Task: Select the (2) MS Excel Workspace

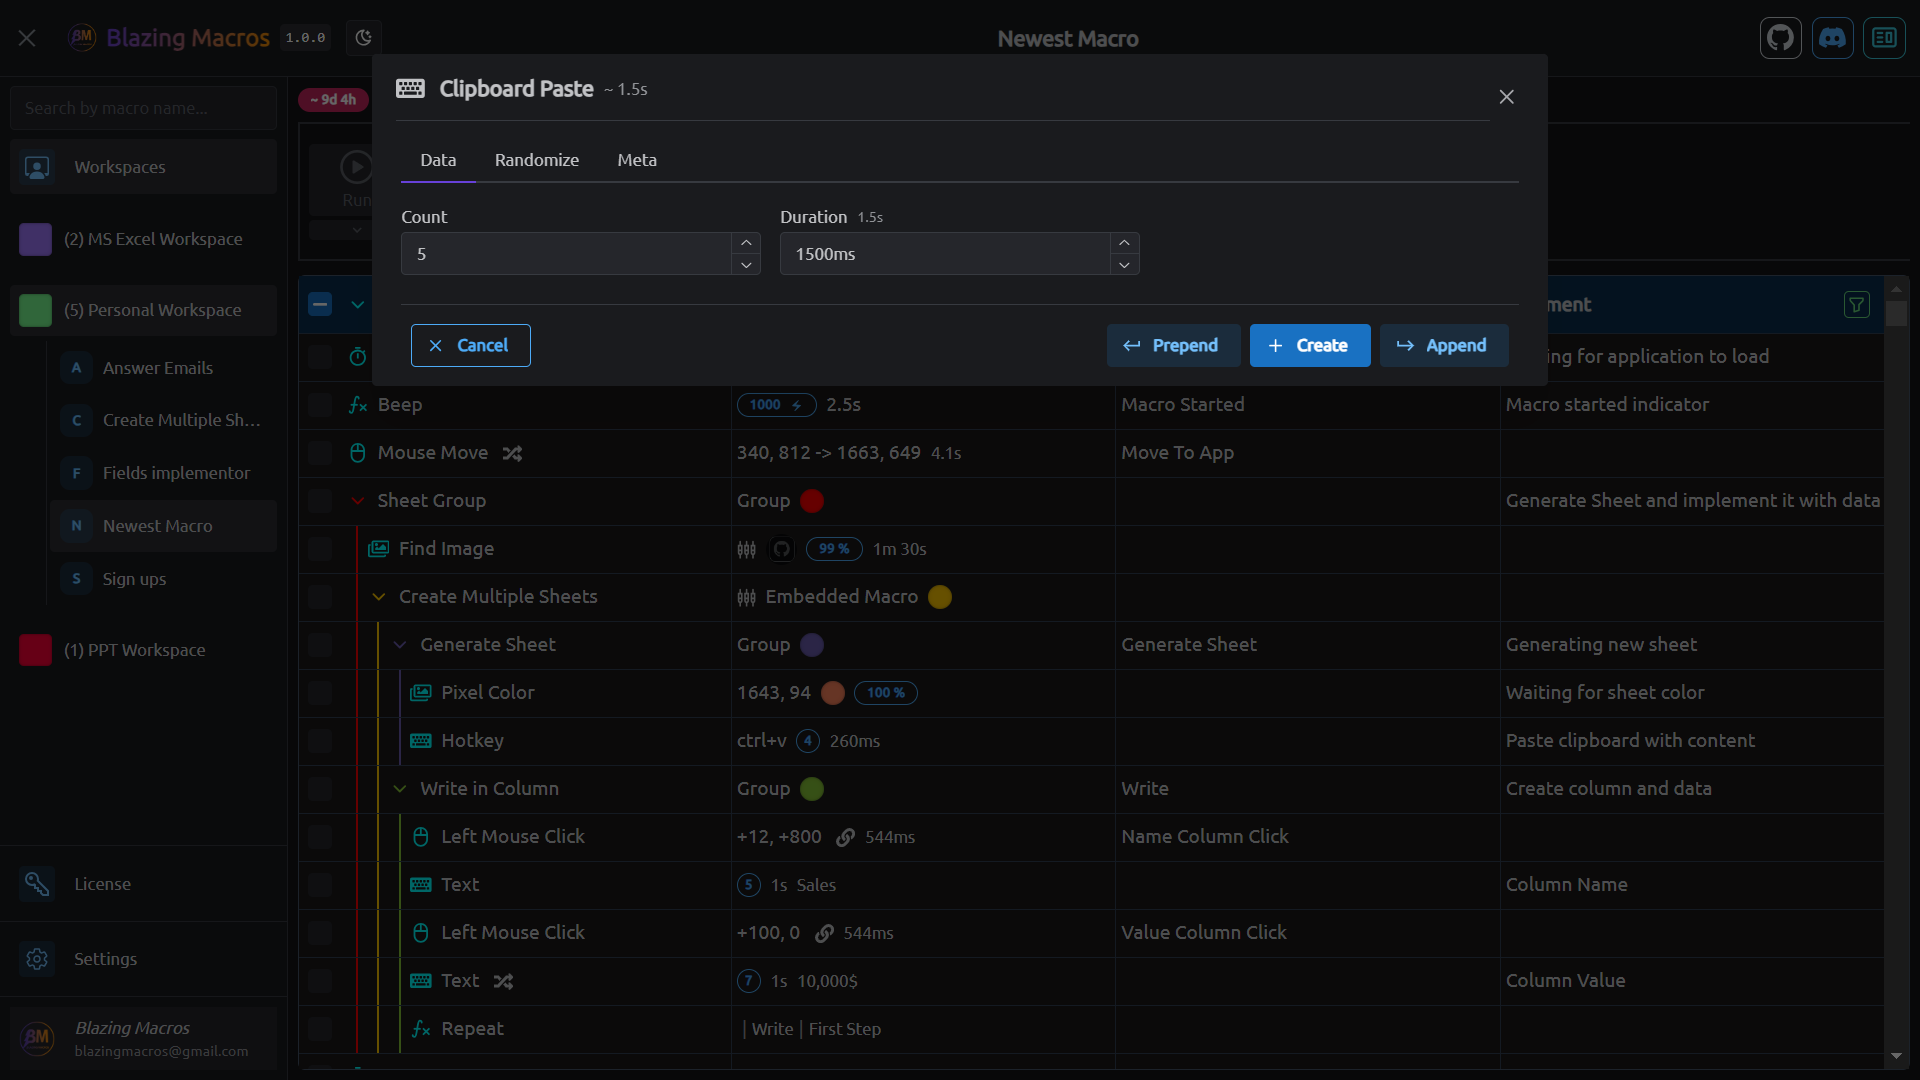Action: (x=144, y=239)
